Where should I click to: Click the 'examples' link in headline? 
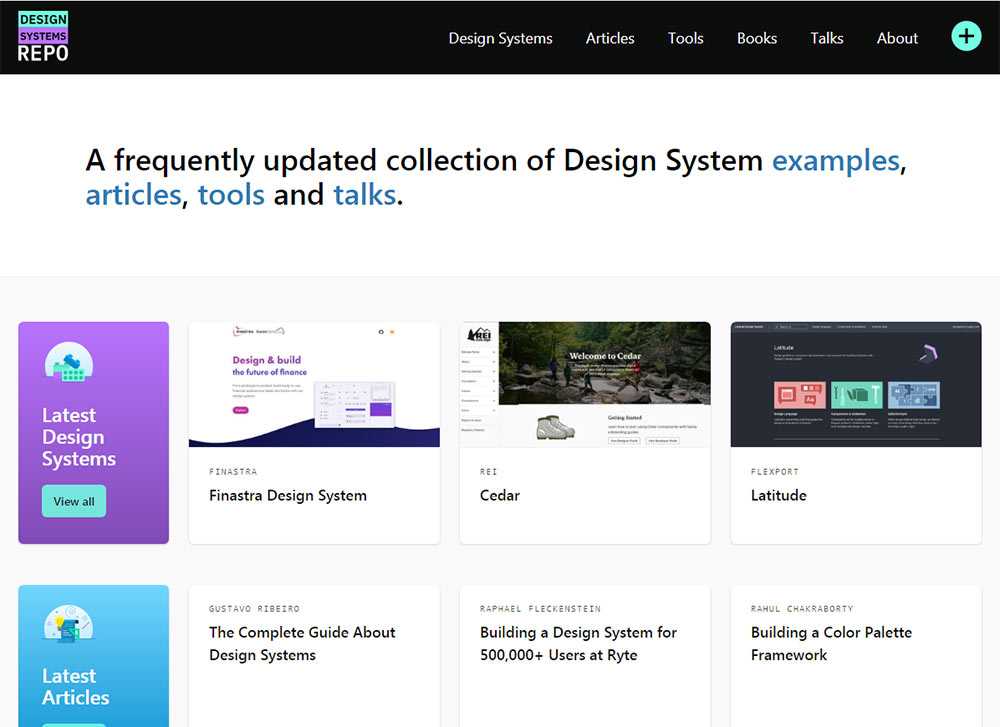(835, 160)
